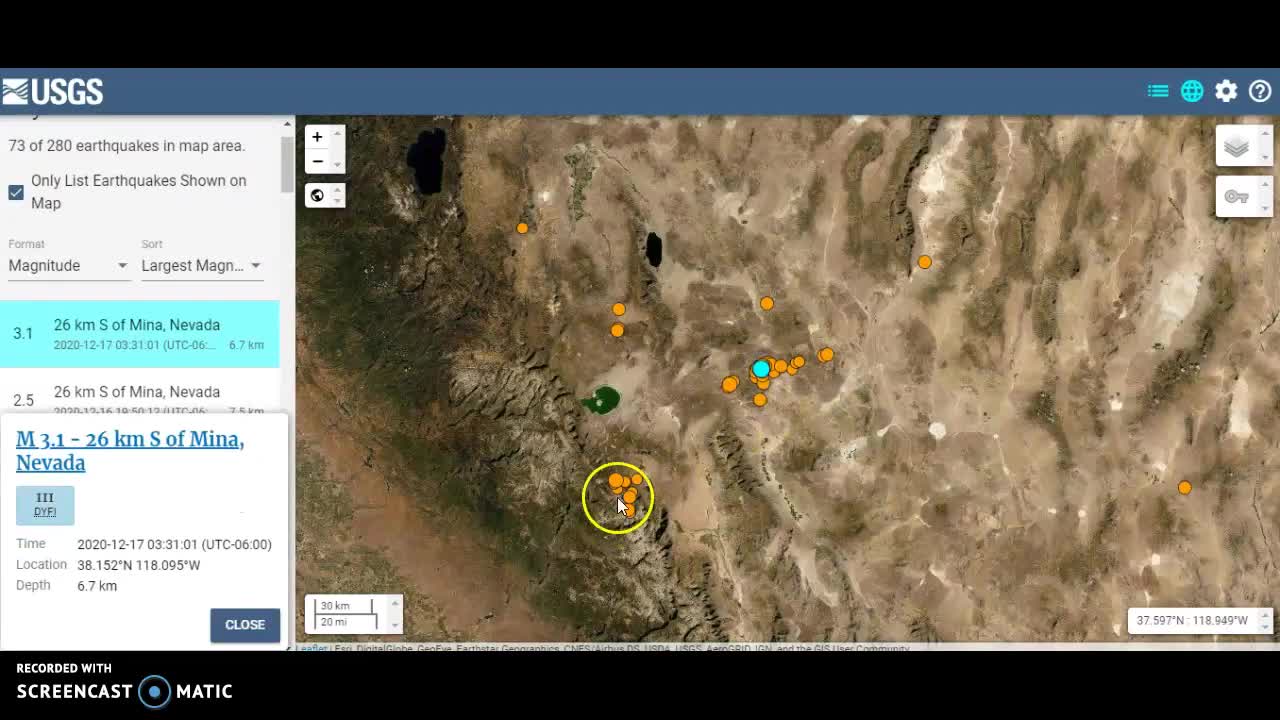Image resolution: width=1280 pixels, height=720 pixels.
Task: Open the help question mark icon
Action: click(1260, 91)
